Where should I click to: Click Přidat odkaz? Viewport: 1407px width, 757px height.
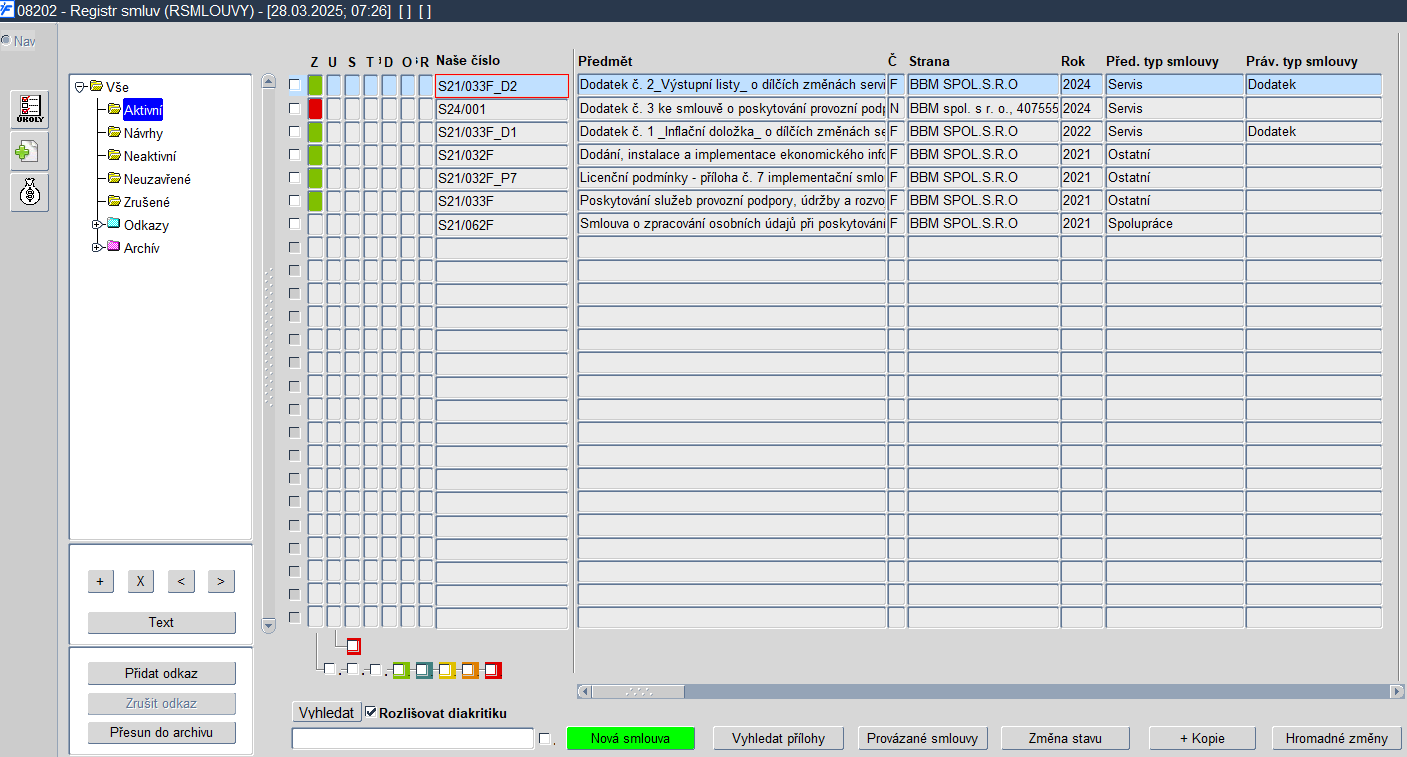pos(162,673)
